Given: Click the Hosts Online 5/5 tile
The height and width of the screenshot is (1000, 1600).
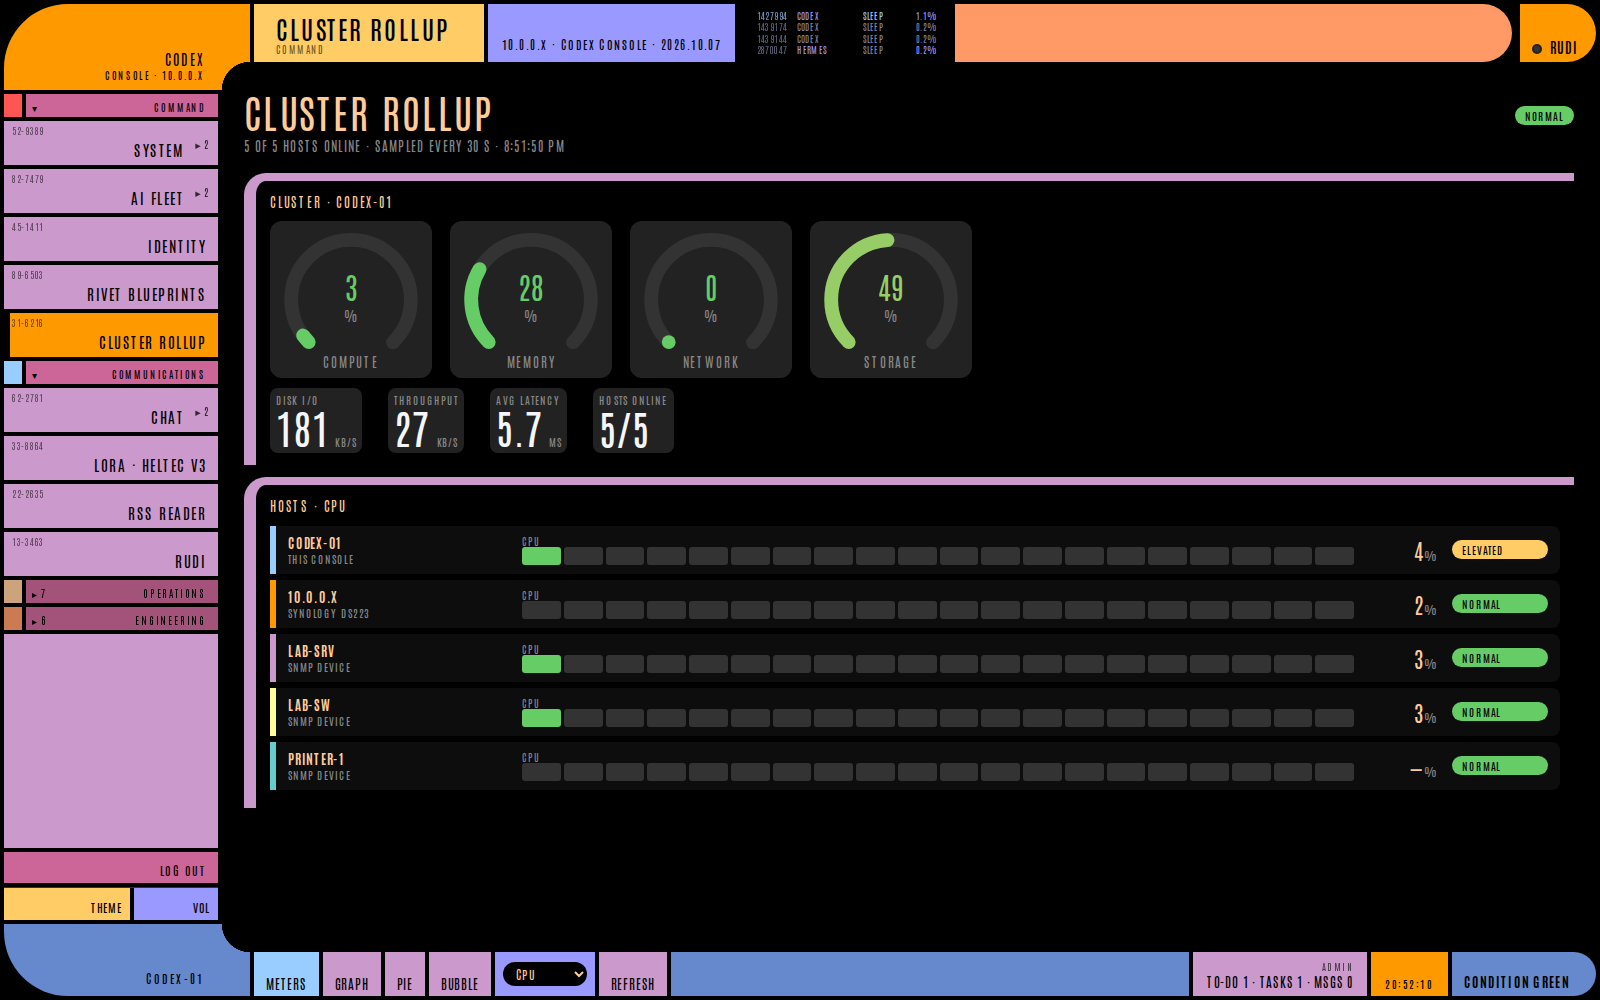Looking at the screenshot, I should tap(633, 421).
